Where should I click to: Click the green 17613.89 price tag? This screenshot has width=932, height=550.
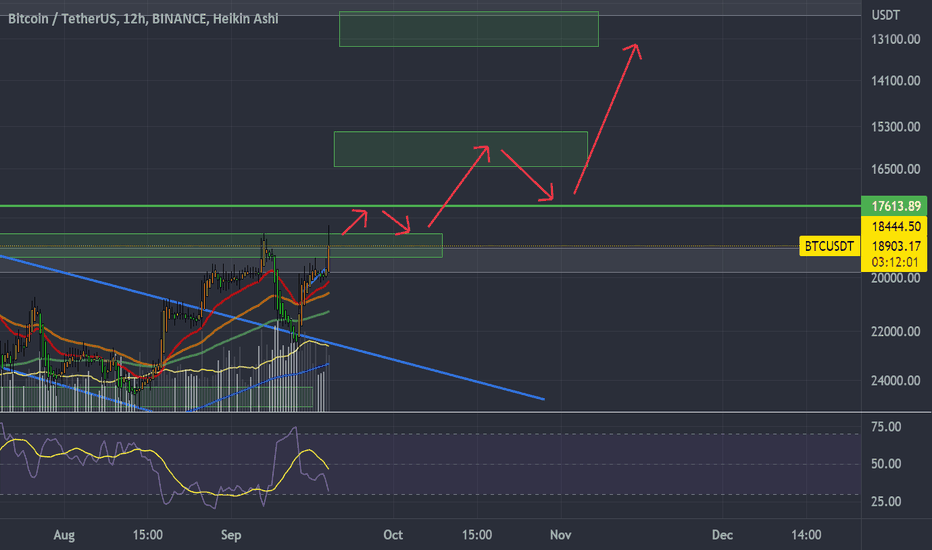(894, 206)
